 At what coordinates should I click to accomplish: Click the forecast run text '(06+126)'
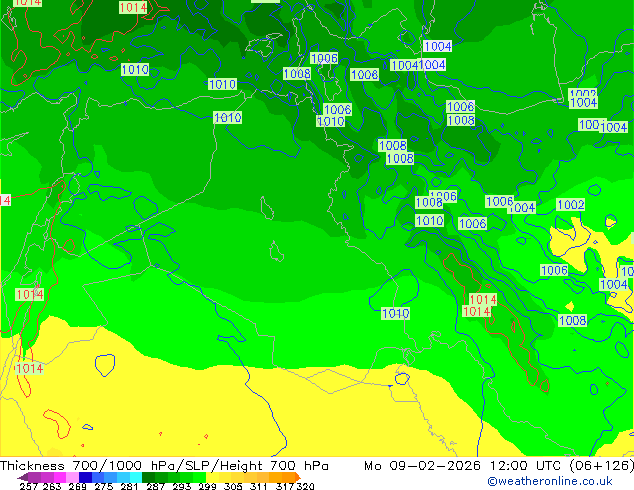coord(601,466)
